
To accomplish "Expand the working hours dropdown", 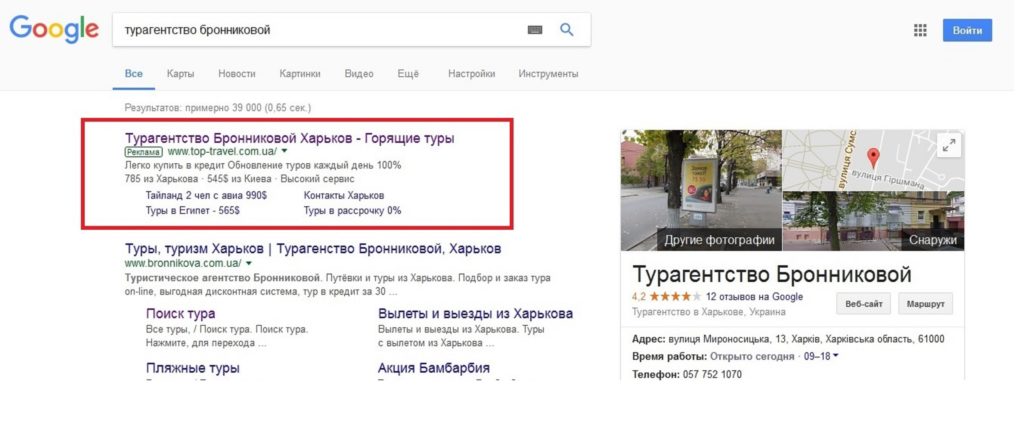I will click(836, 356).
